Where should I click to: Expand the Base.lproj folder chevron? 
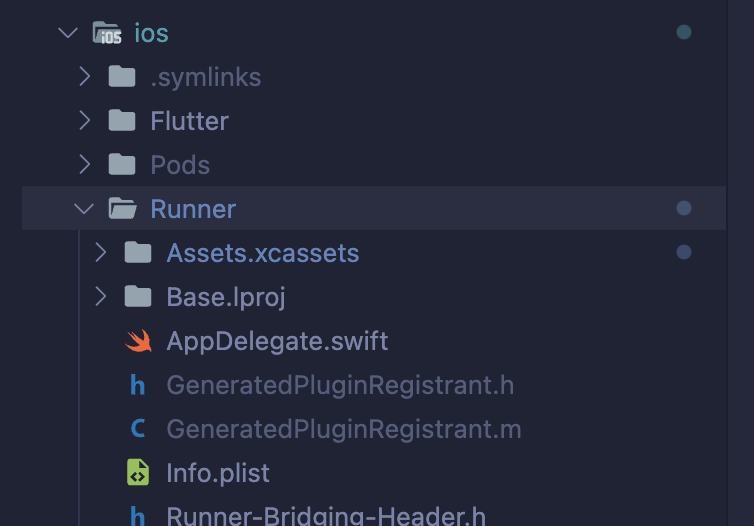click(101, 297)
